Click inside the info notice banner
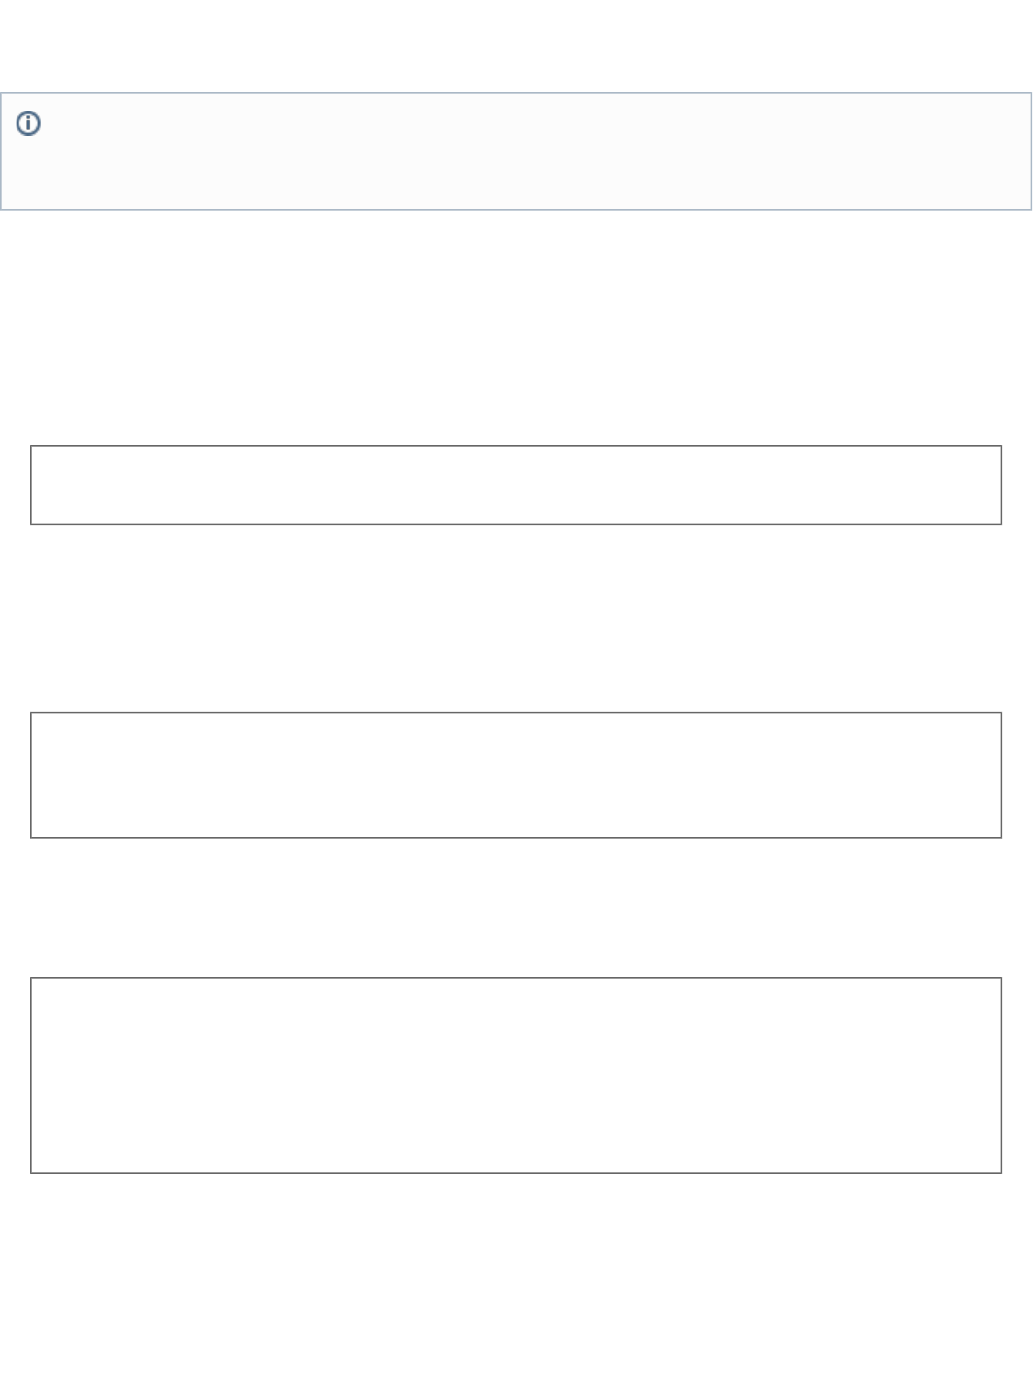 [516, 152]
